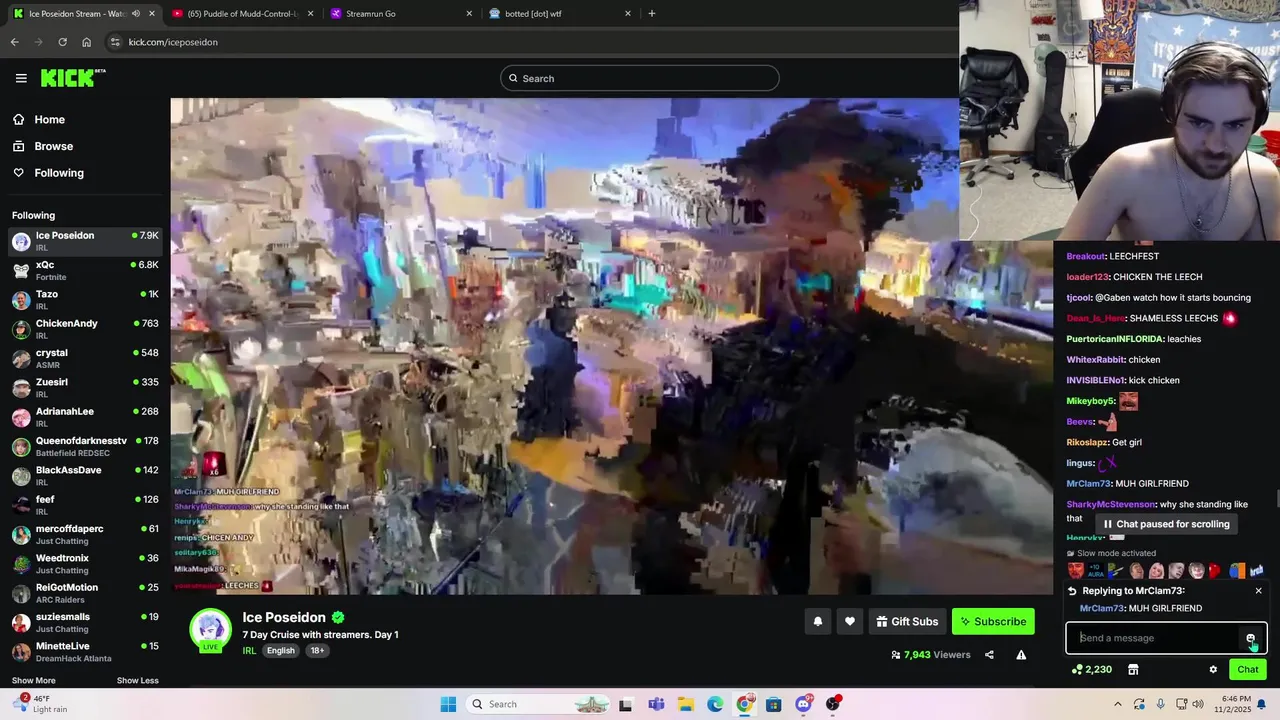The width and height of the screenshot is (1280, 720).
Task: Go back in the browser
Action: [x=14, y=42]
